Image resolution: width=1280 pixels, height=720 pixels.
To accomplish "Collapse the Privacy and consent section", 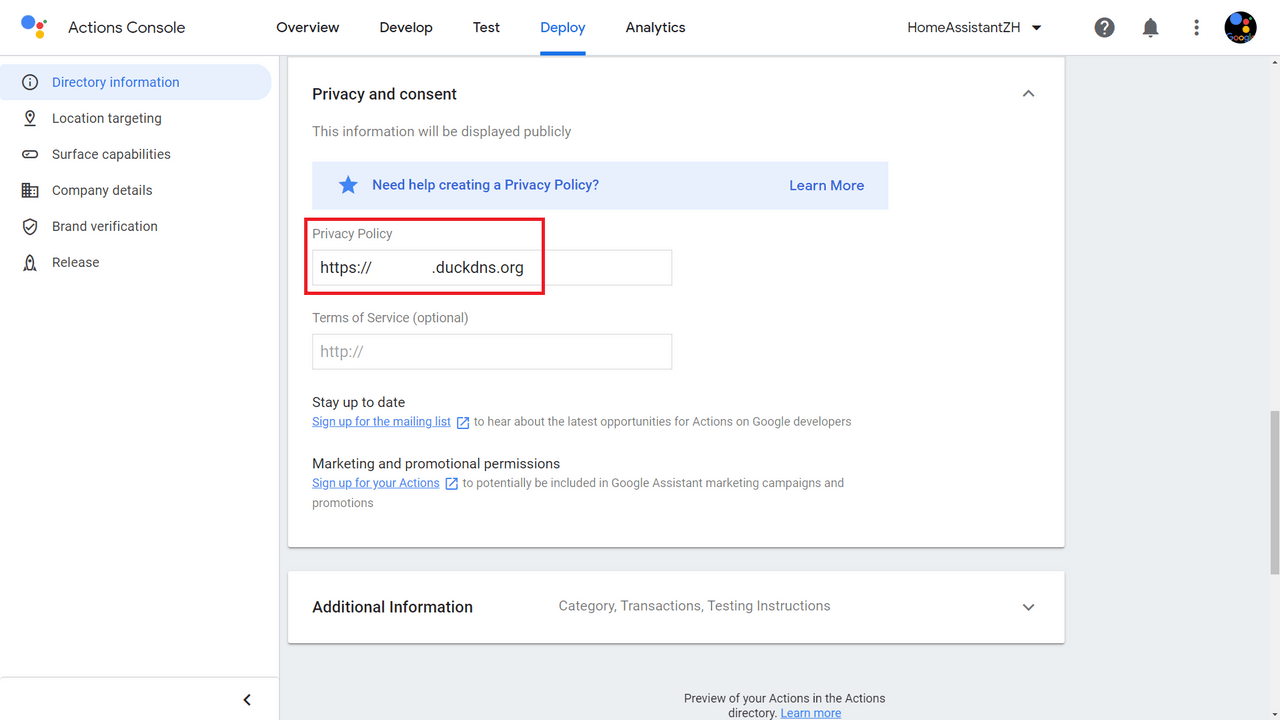I will (x=1028, y=94).
